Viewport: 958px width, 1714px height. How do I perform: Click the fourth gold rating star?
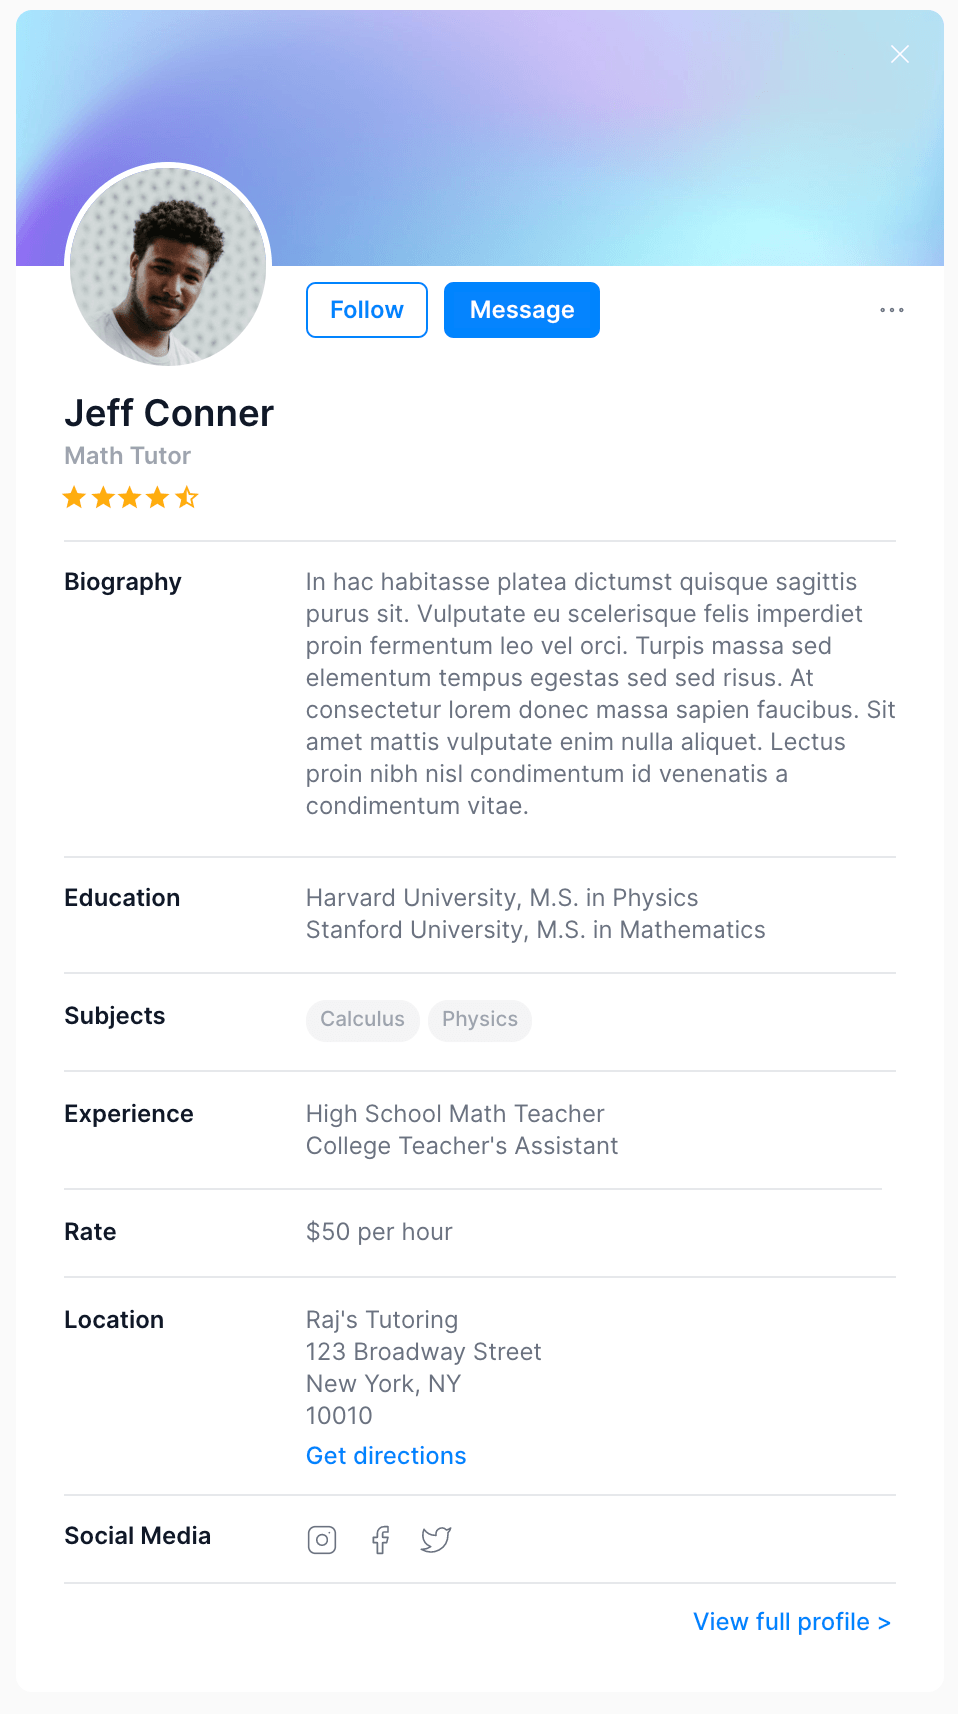(x=158, y=497)
